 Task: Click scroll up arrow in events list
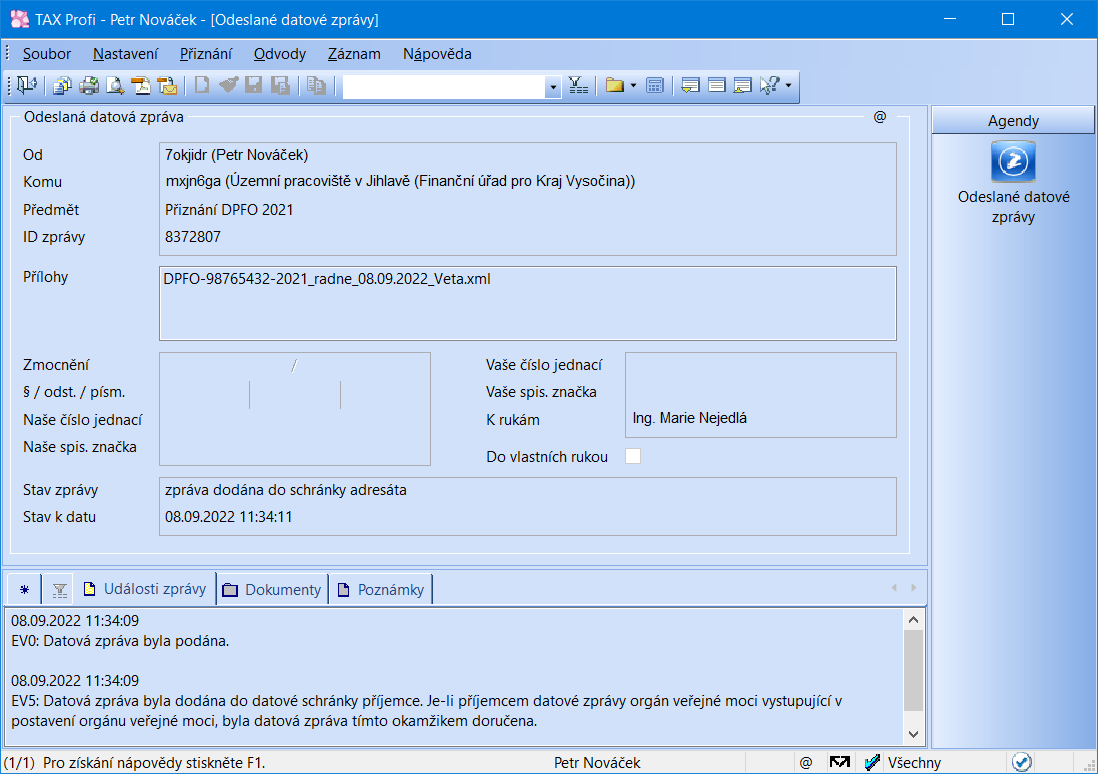click(913, 620)
